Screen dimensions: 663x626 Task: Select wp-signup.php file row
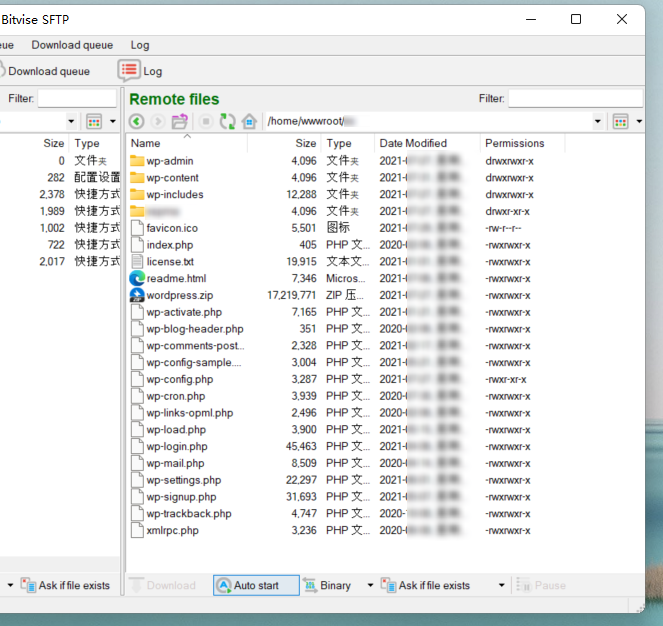[345, 497]
